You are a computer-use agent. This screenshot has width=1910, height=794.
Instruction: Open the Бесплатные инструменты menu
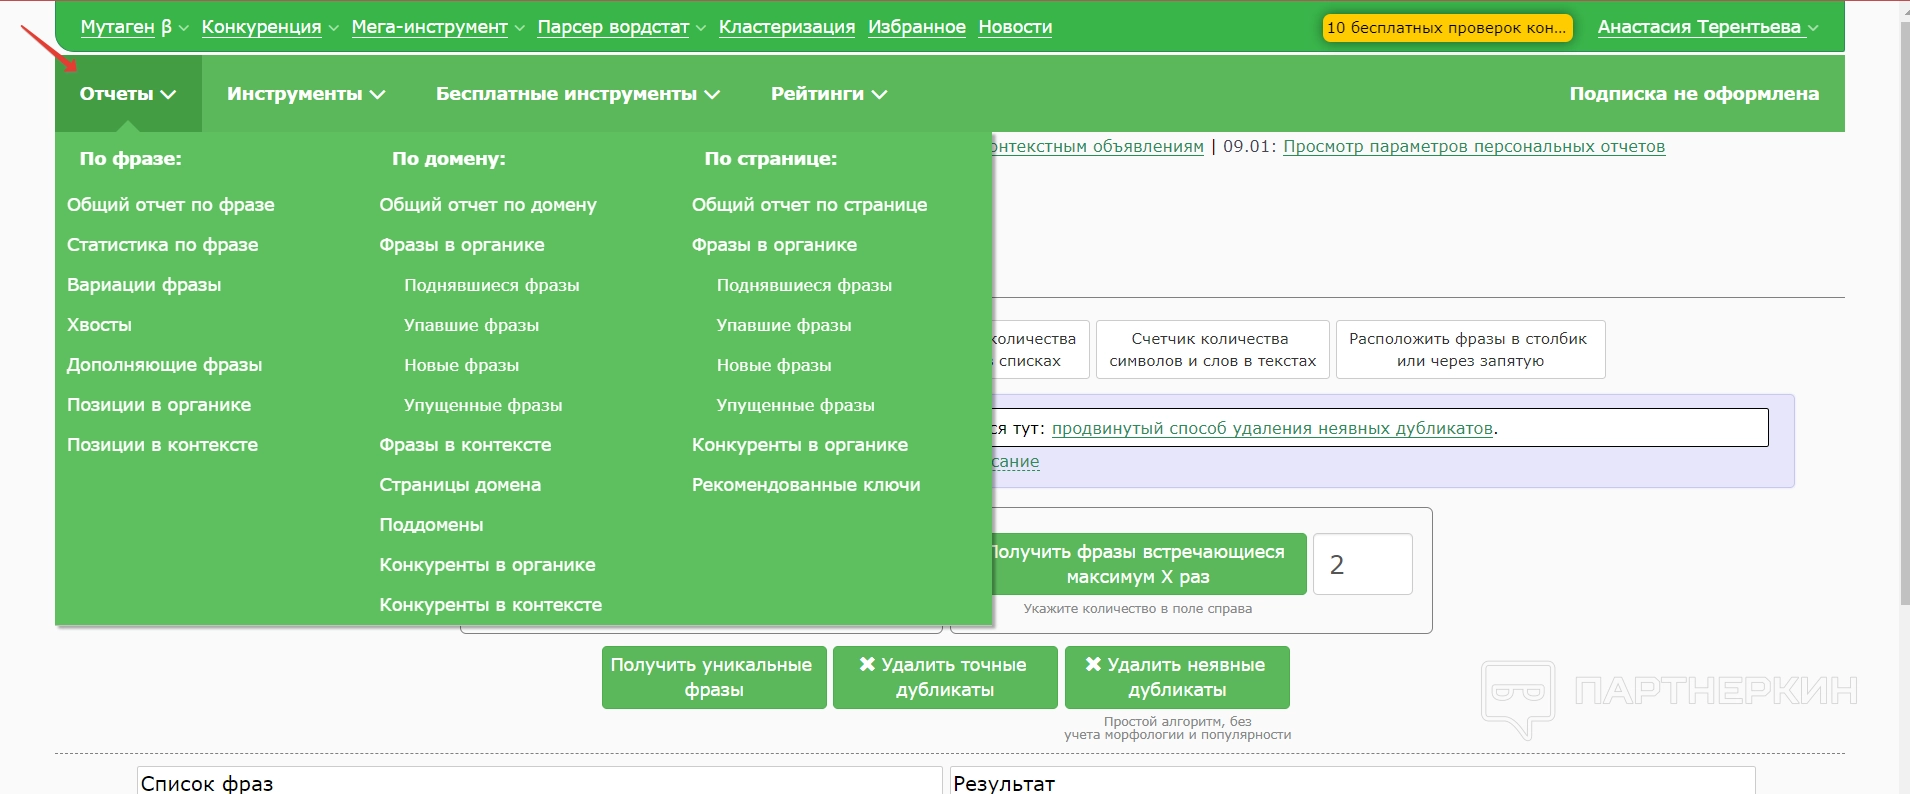click(x=578, y=94)
